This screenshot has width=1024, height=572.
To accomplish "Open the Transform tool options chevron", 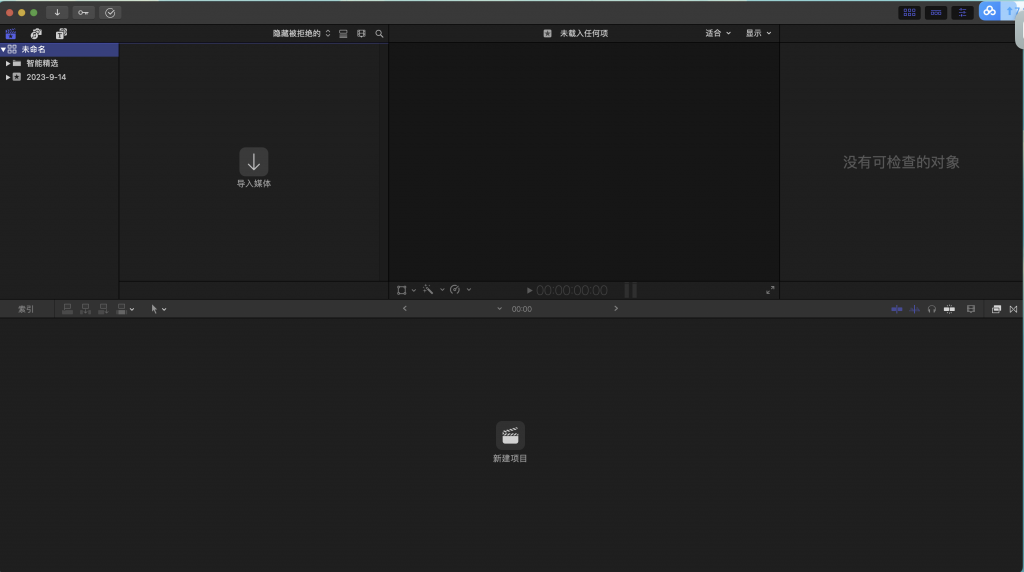I will tap(413, 290).
